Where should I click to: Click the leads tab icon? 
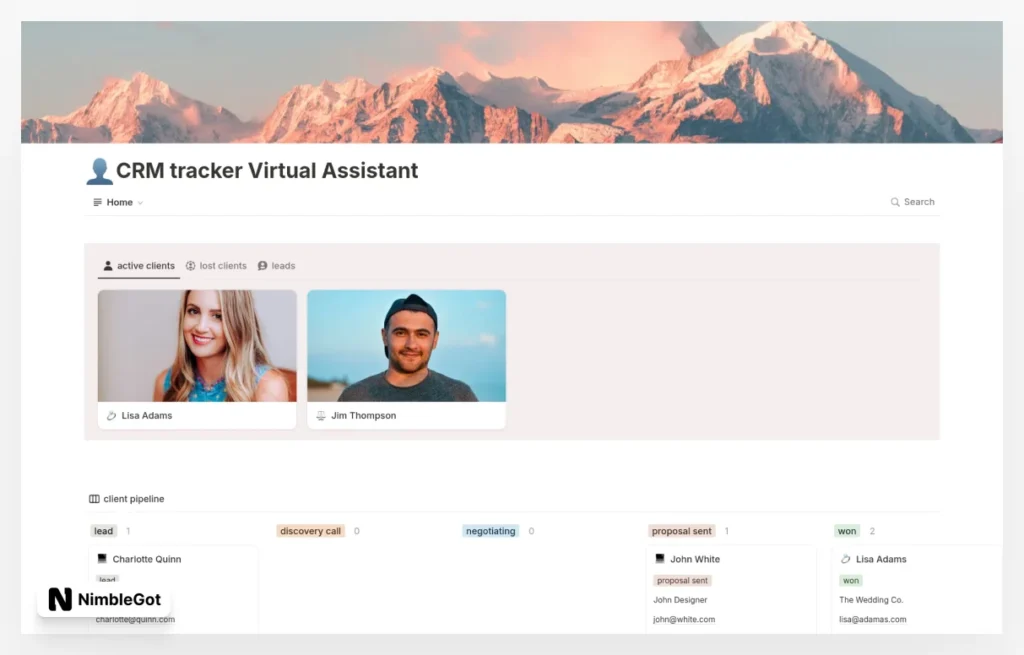point(262,265)
